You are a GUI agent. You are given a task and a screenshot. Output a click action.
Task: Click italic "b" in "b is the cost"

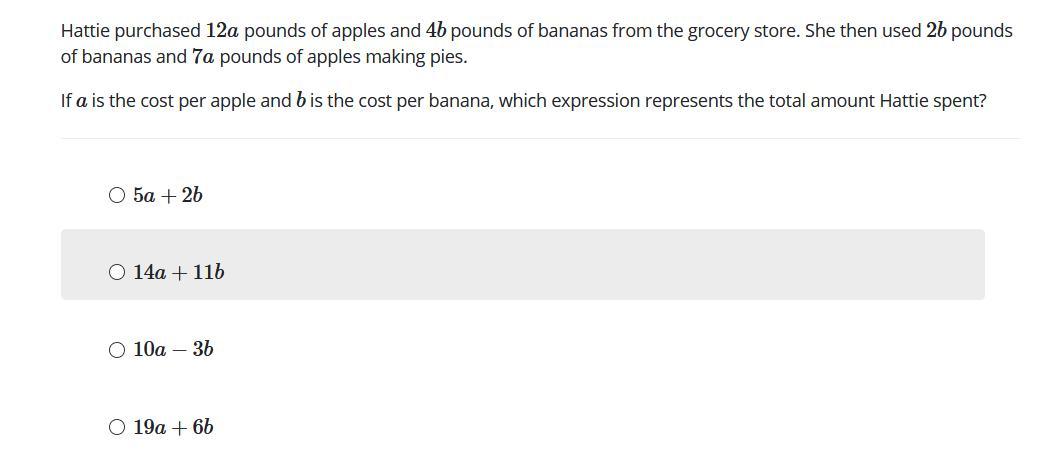coord(301,101)
